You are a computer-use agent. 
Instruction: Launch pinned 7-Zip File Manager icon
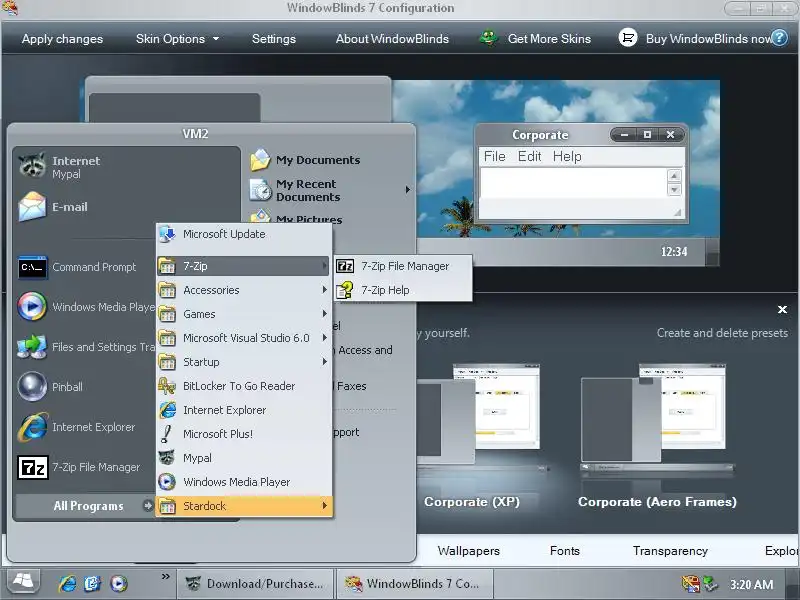[33, 467]
